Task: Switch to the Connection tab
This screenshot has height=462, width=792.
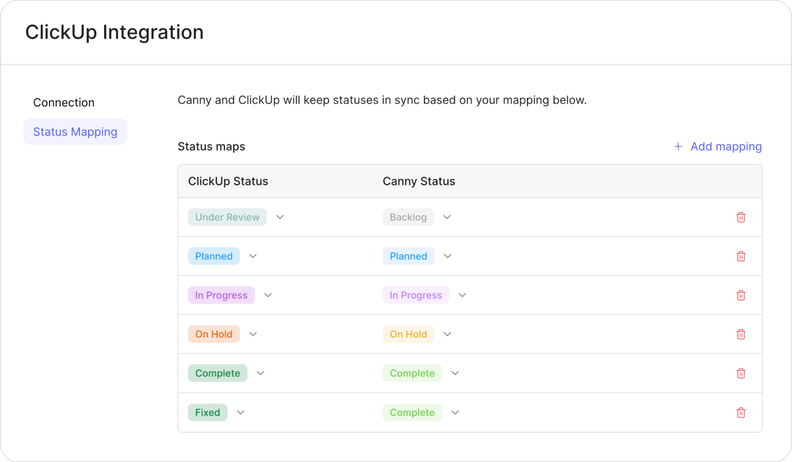Action: point(64,102)
